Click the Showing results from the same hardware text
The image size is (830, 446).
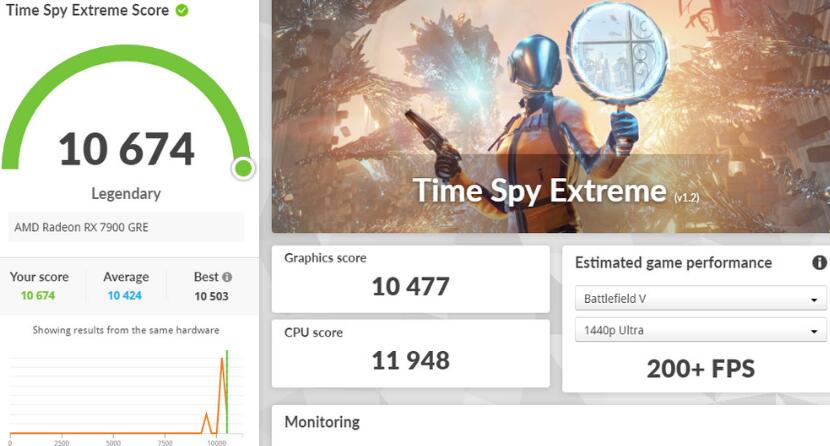tap(126, 330)
